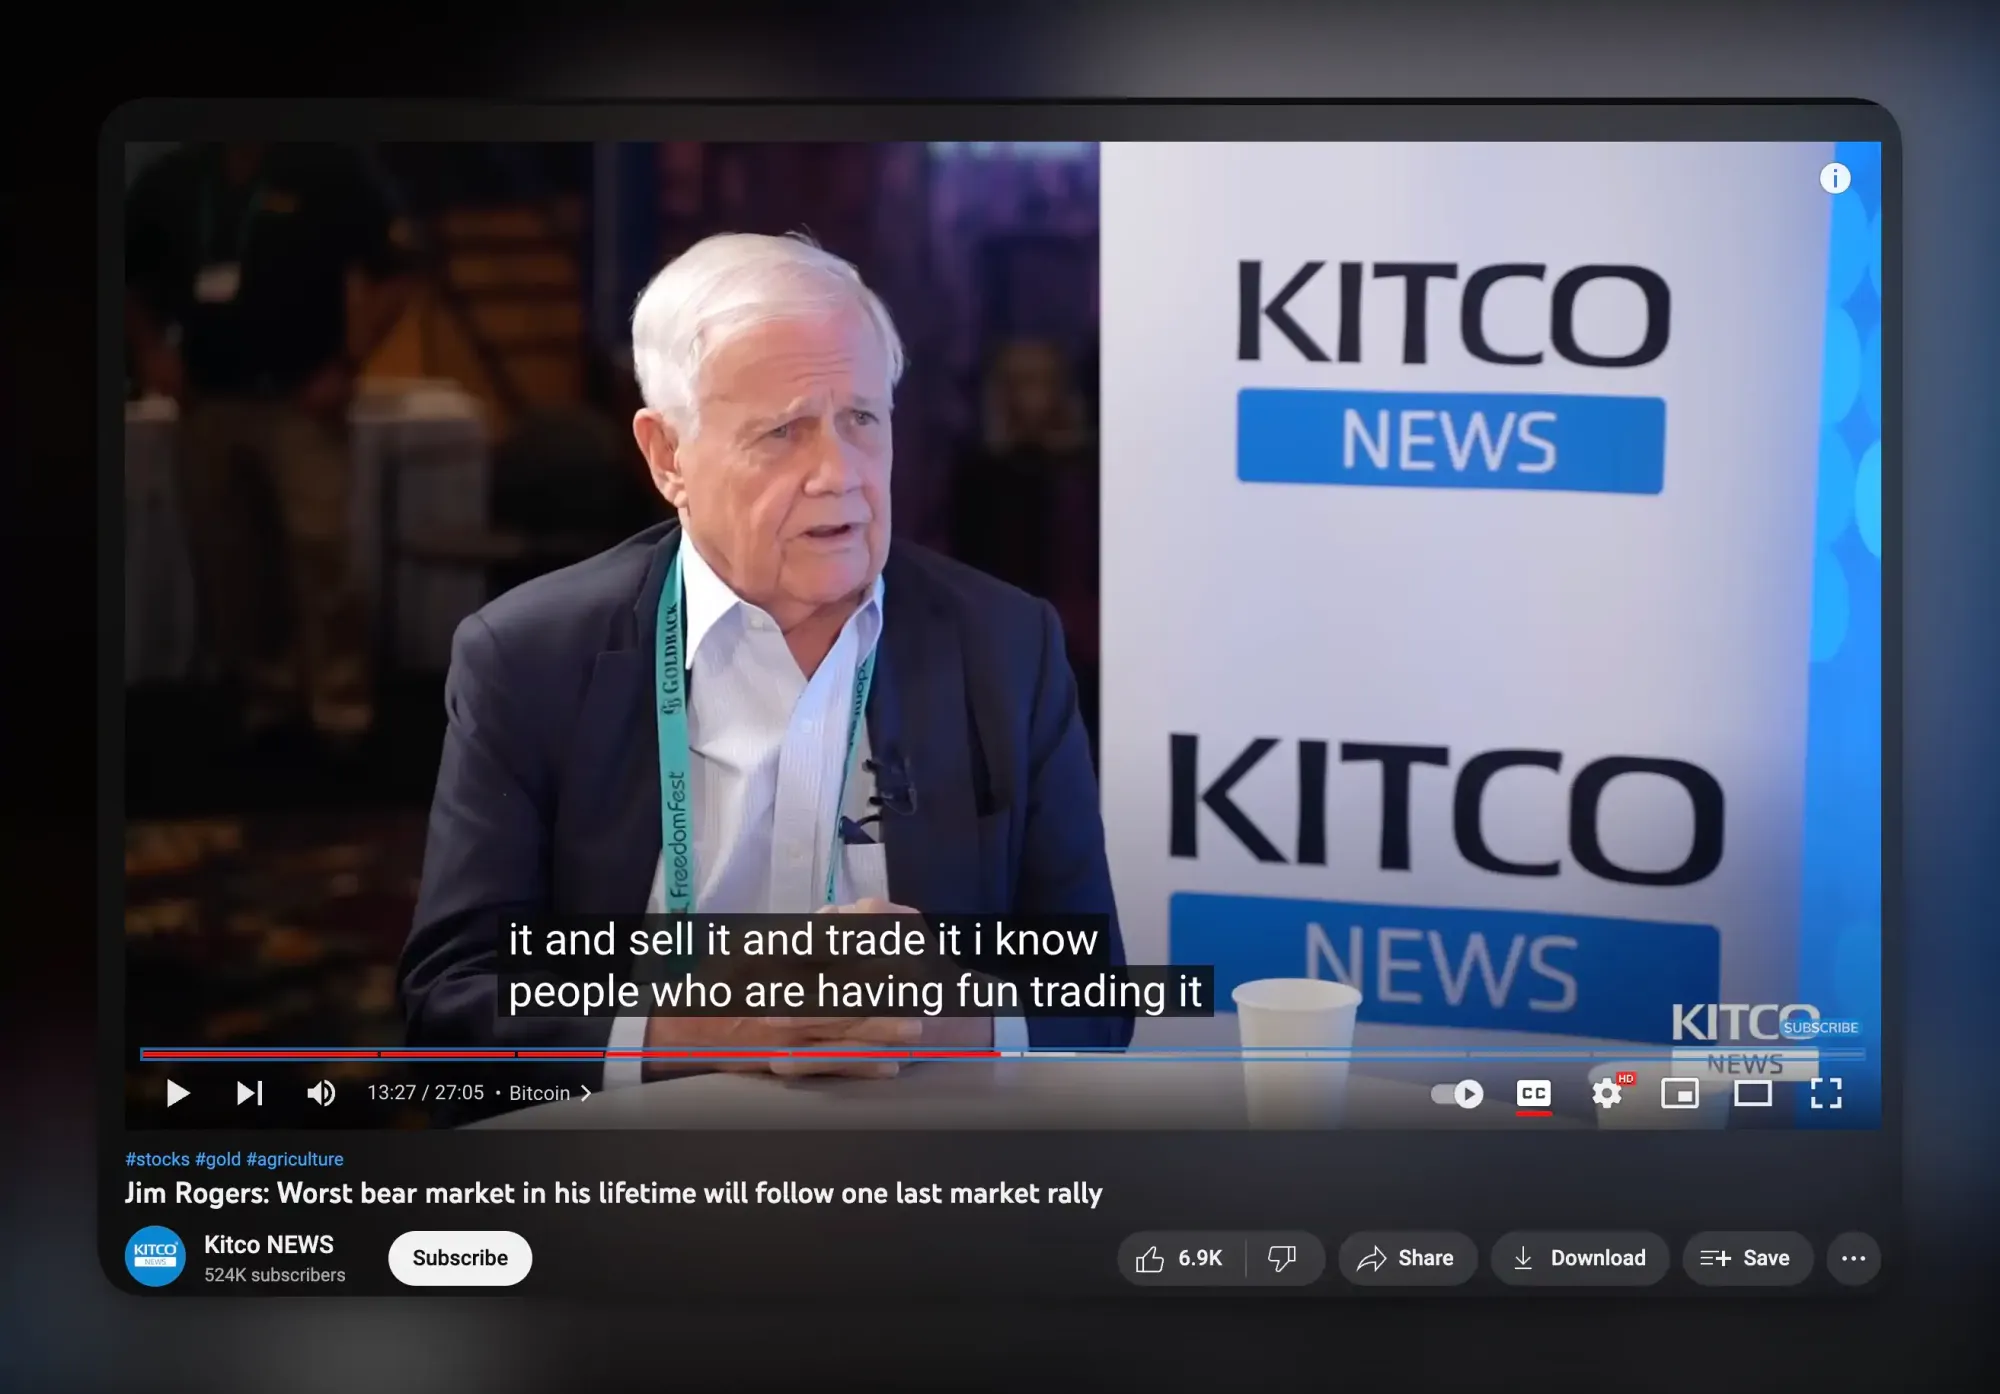
Task: Open the info card icon
Action: coord(1835,179)
